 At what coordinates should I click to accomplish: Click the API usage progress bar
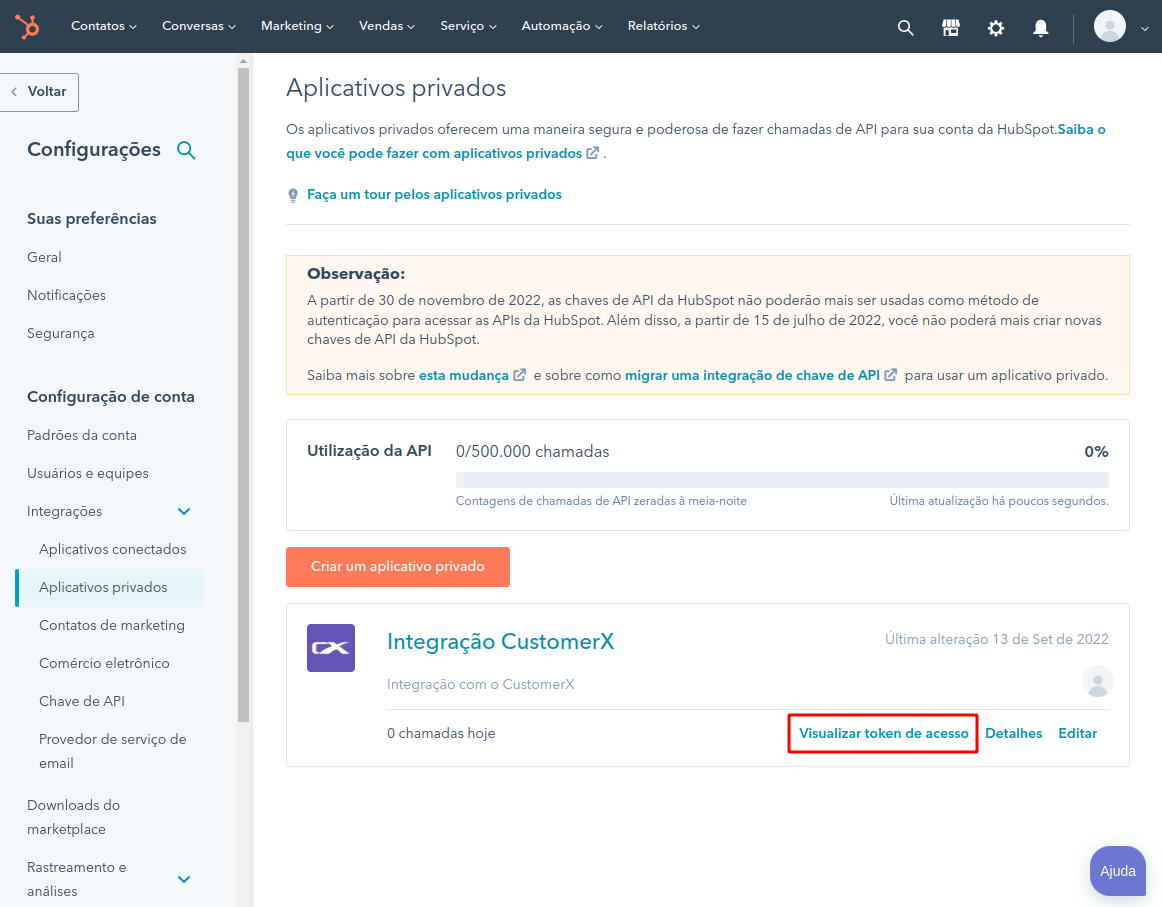pyautogui.click(x=782, y=479)
